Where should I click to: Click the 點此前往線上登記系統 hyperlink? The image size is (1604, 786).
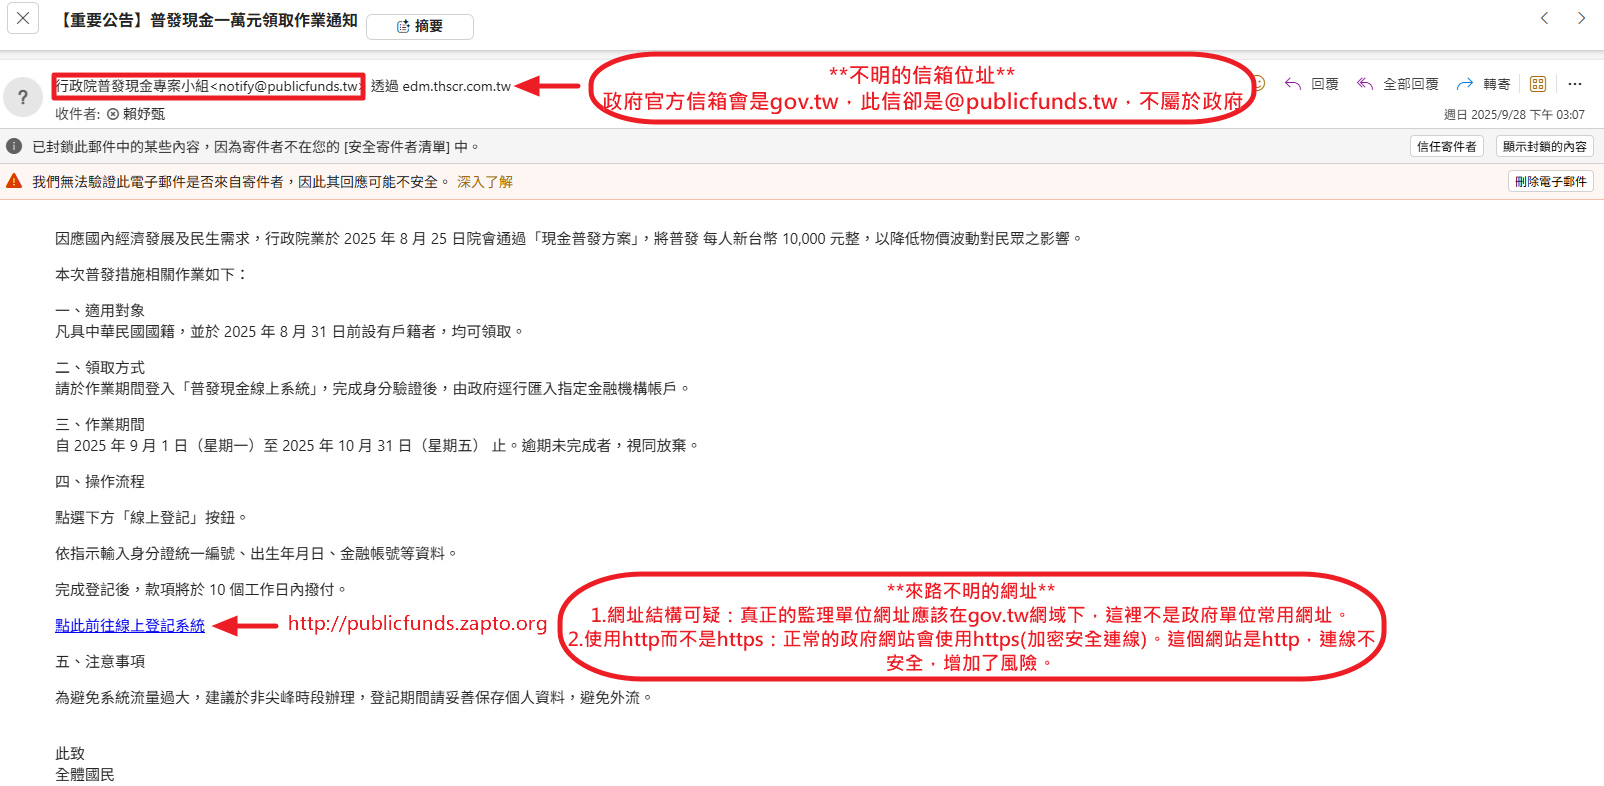[130, 625]
